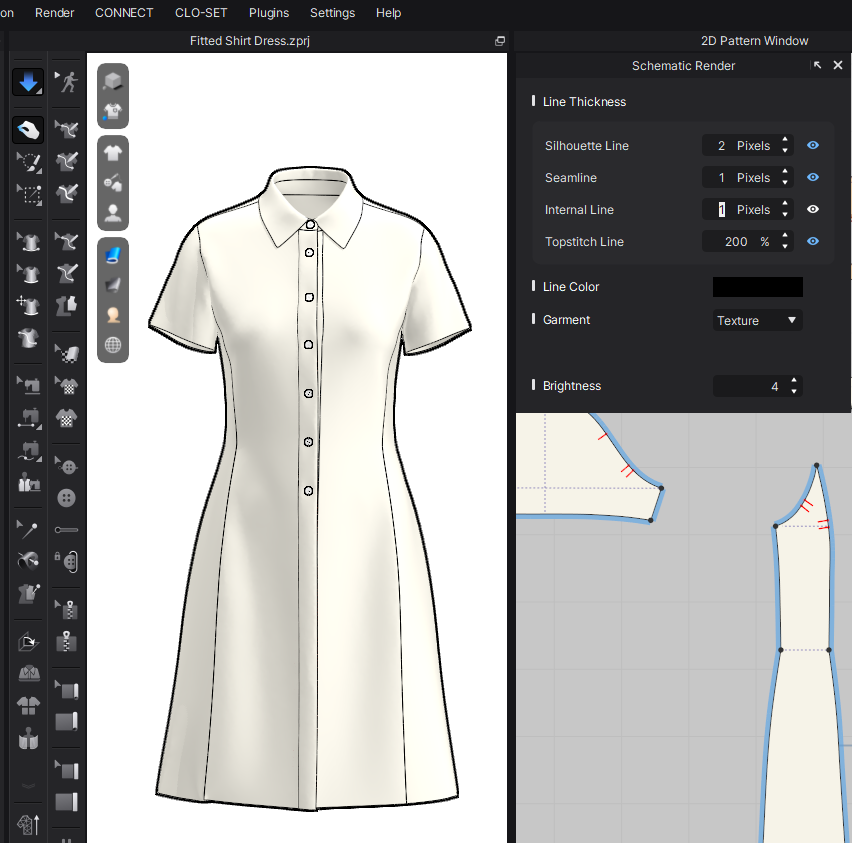
Task: Open the Render menu
Action: 54,13
